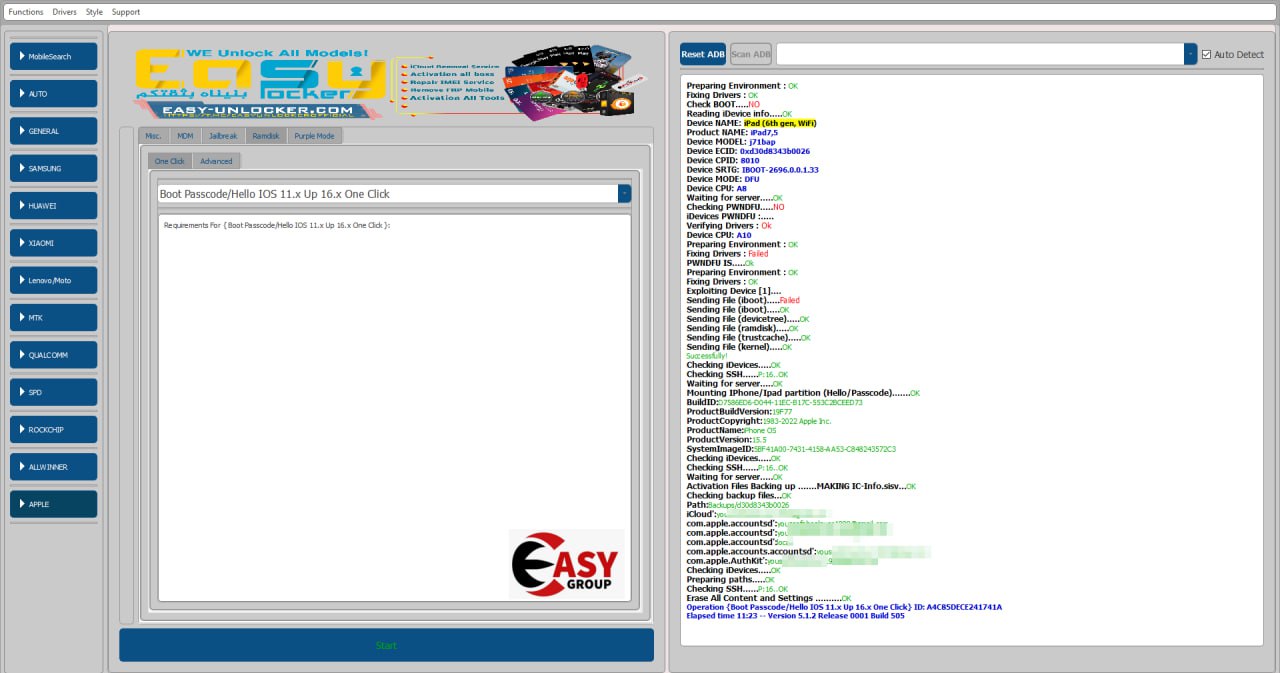Open the APPLE sidebar category
Viewport: 1280px width, 673px height.
(x=54, y=504)
